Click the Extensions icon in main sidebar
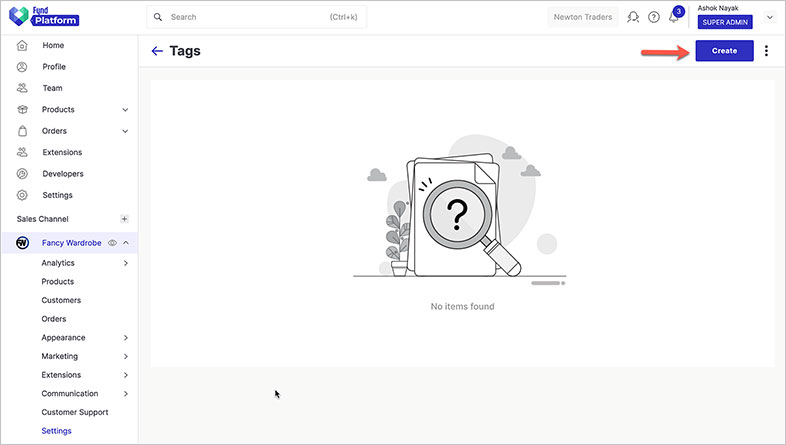 tap(22, 152)
